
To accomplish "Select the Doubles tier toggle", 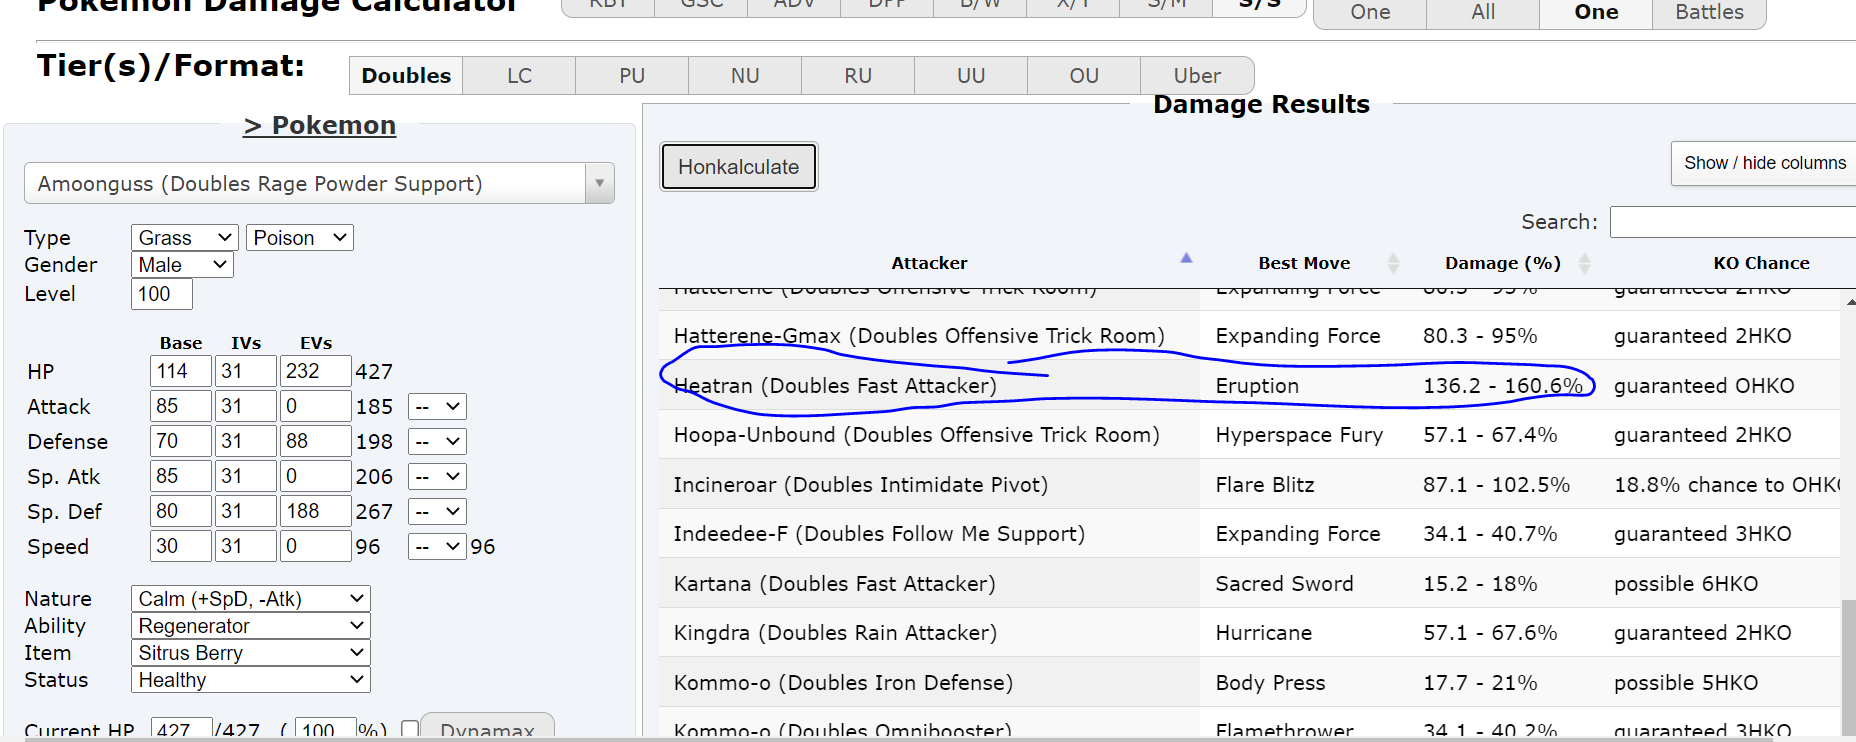I will (406, 76).
